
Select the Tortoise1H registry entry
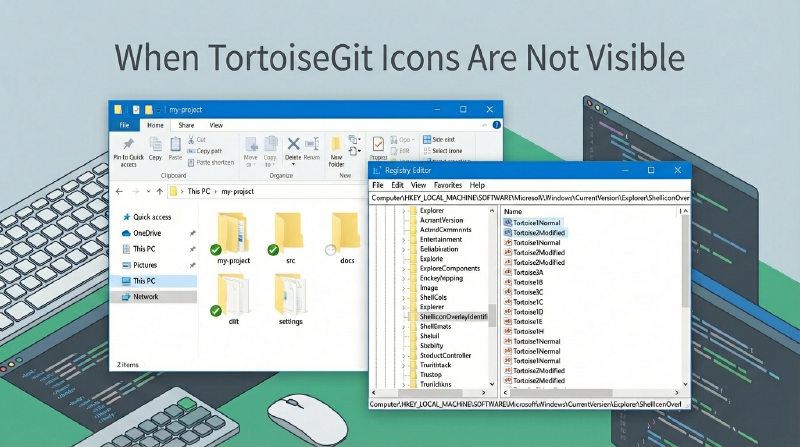[523, 332]
